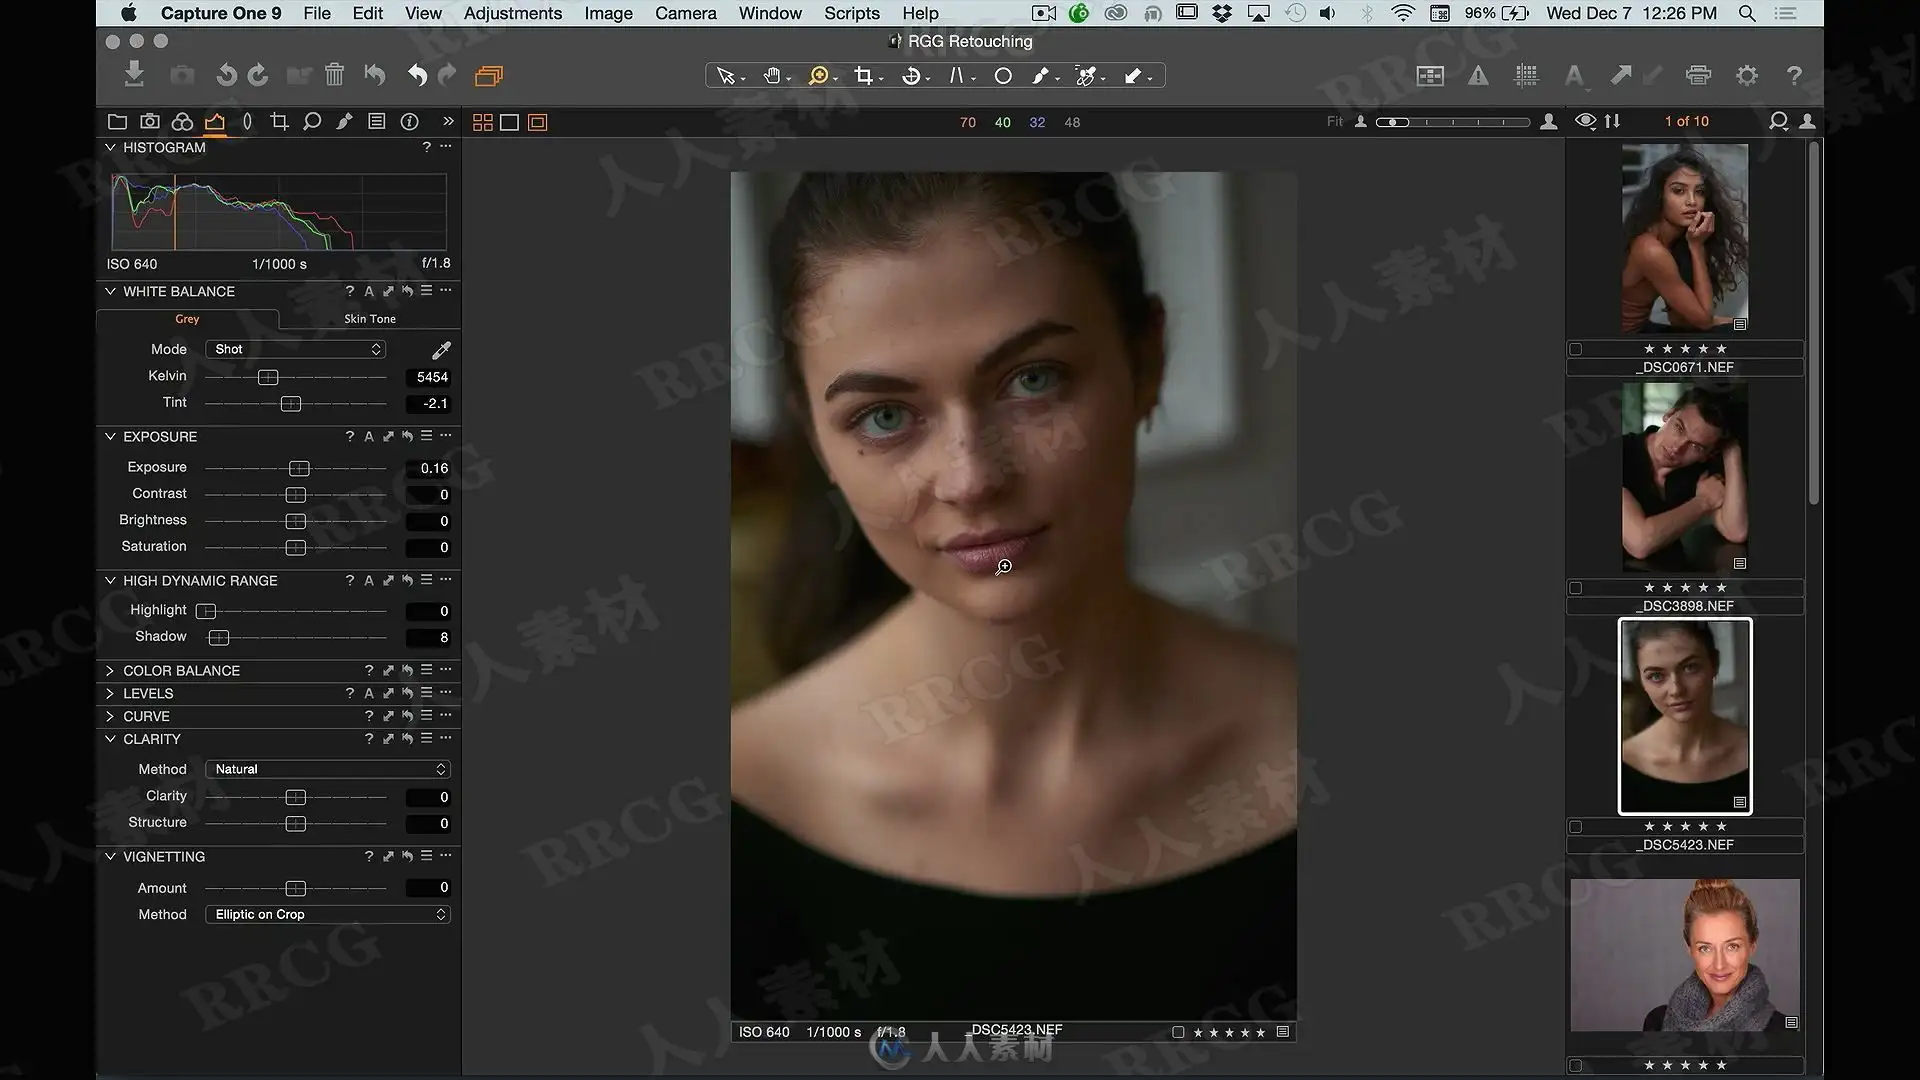Collapse the Exposure panel
This screenshot has width=1920, height=1080.
click(110, 436)
